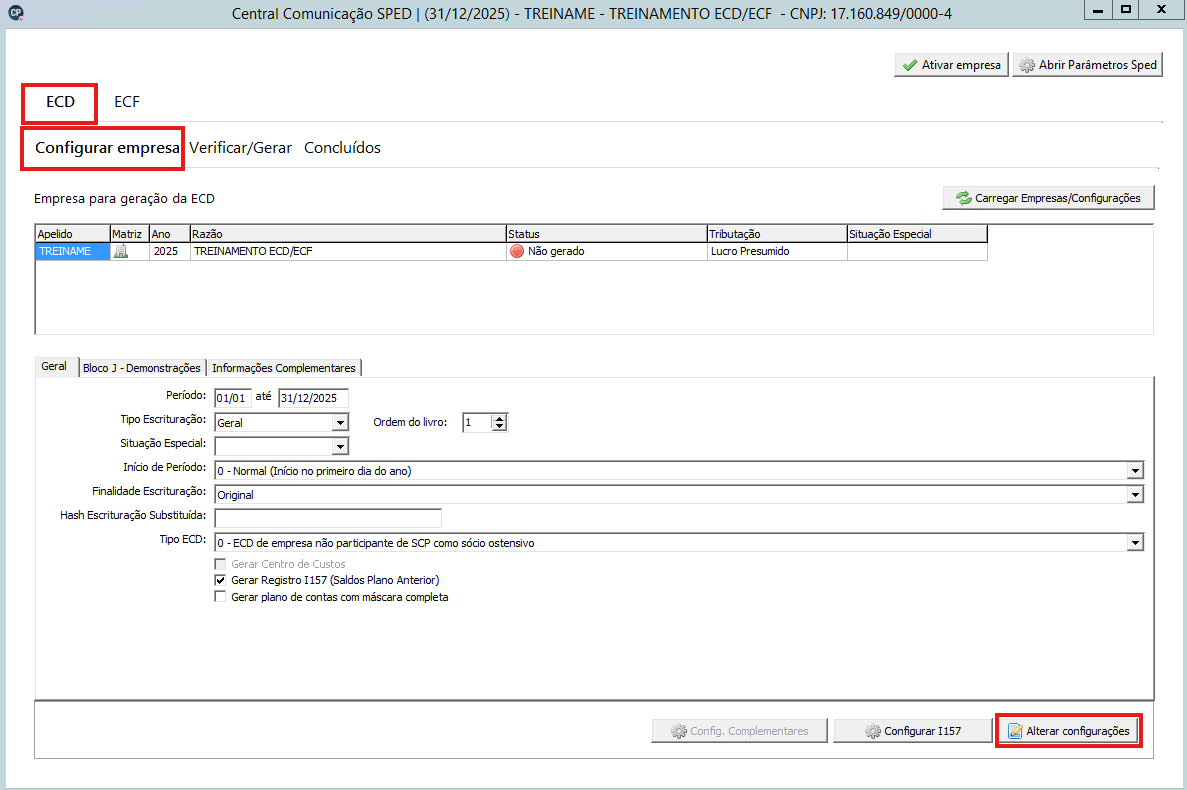
Task: Click the Alterar configurações button
Action: (x=1068, y=731)
